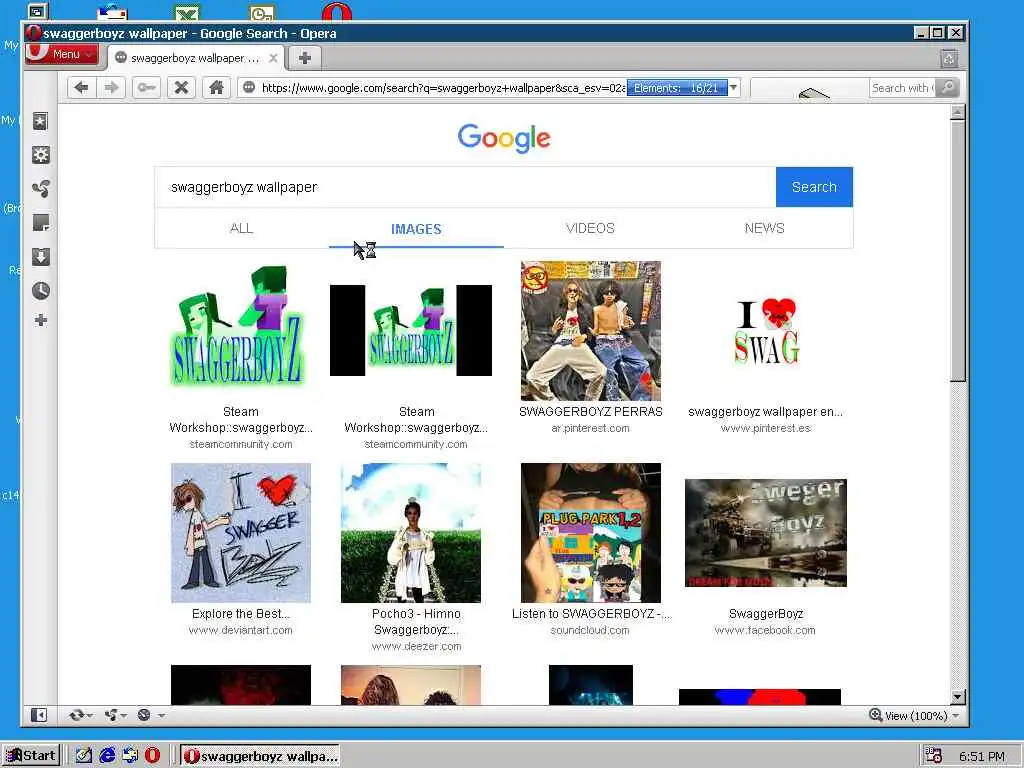Stop page loading with X button
Screen dimensions: 1024x768
pos(182,88)
